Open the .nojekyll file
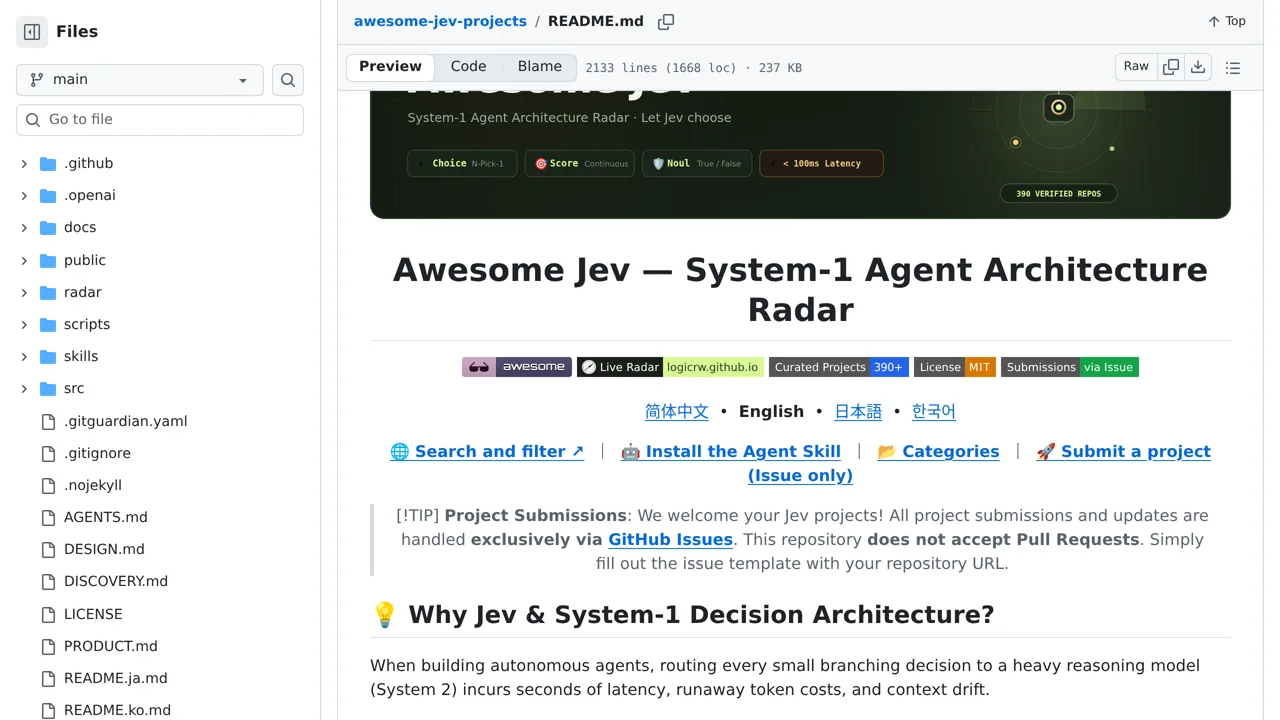 pyautogui.click(x=93, y=486)
